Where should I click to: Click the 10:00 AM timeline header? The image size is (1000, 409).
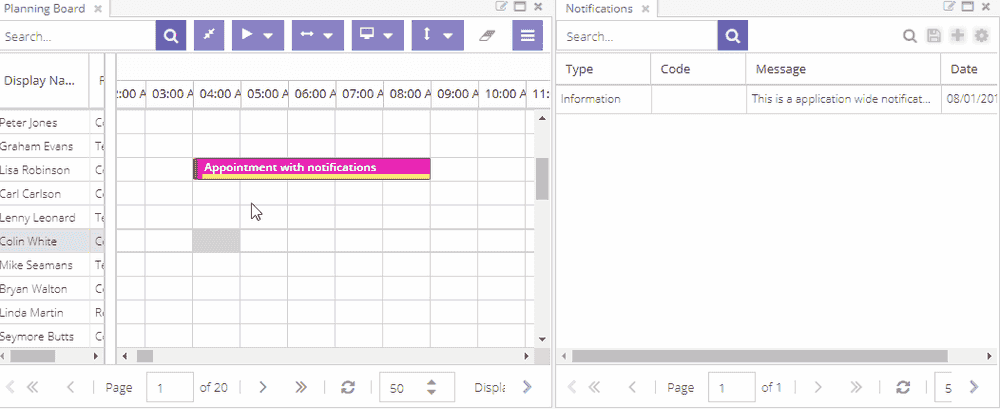coord(502,94)
